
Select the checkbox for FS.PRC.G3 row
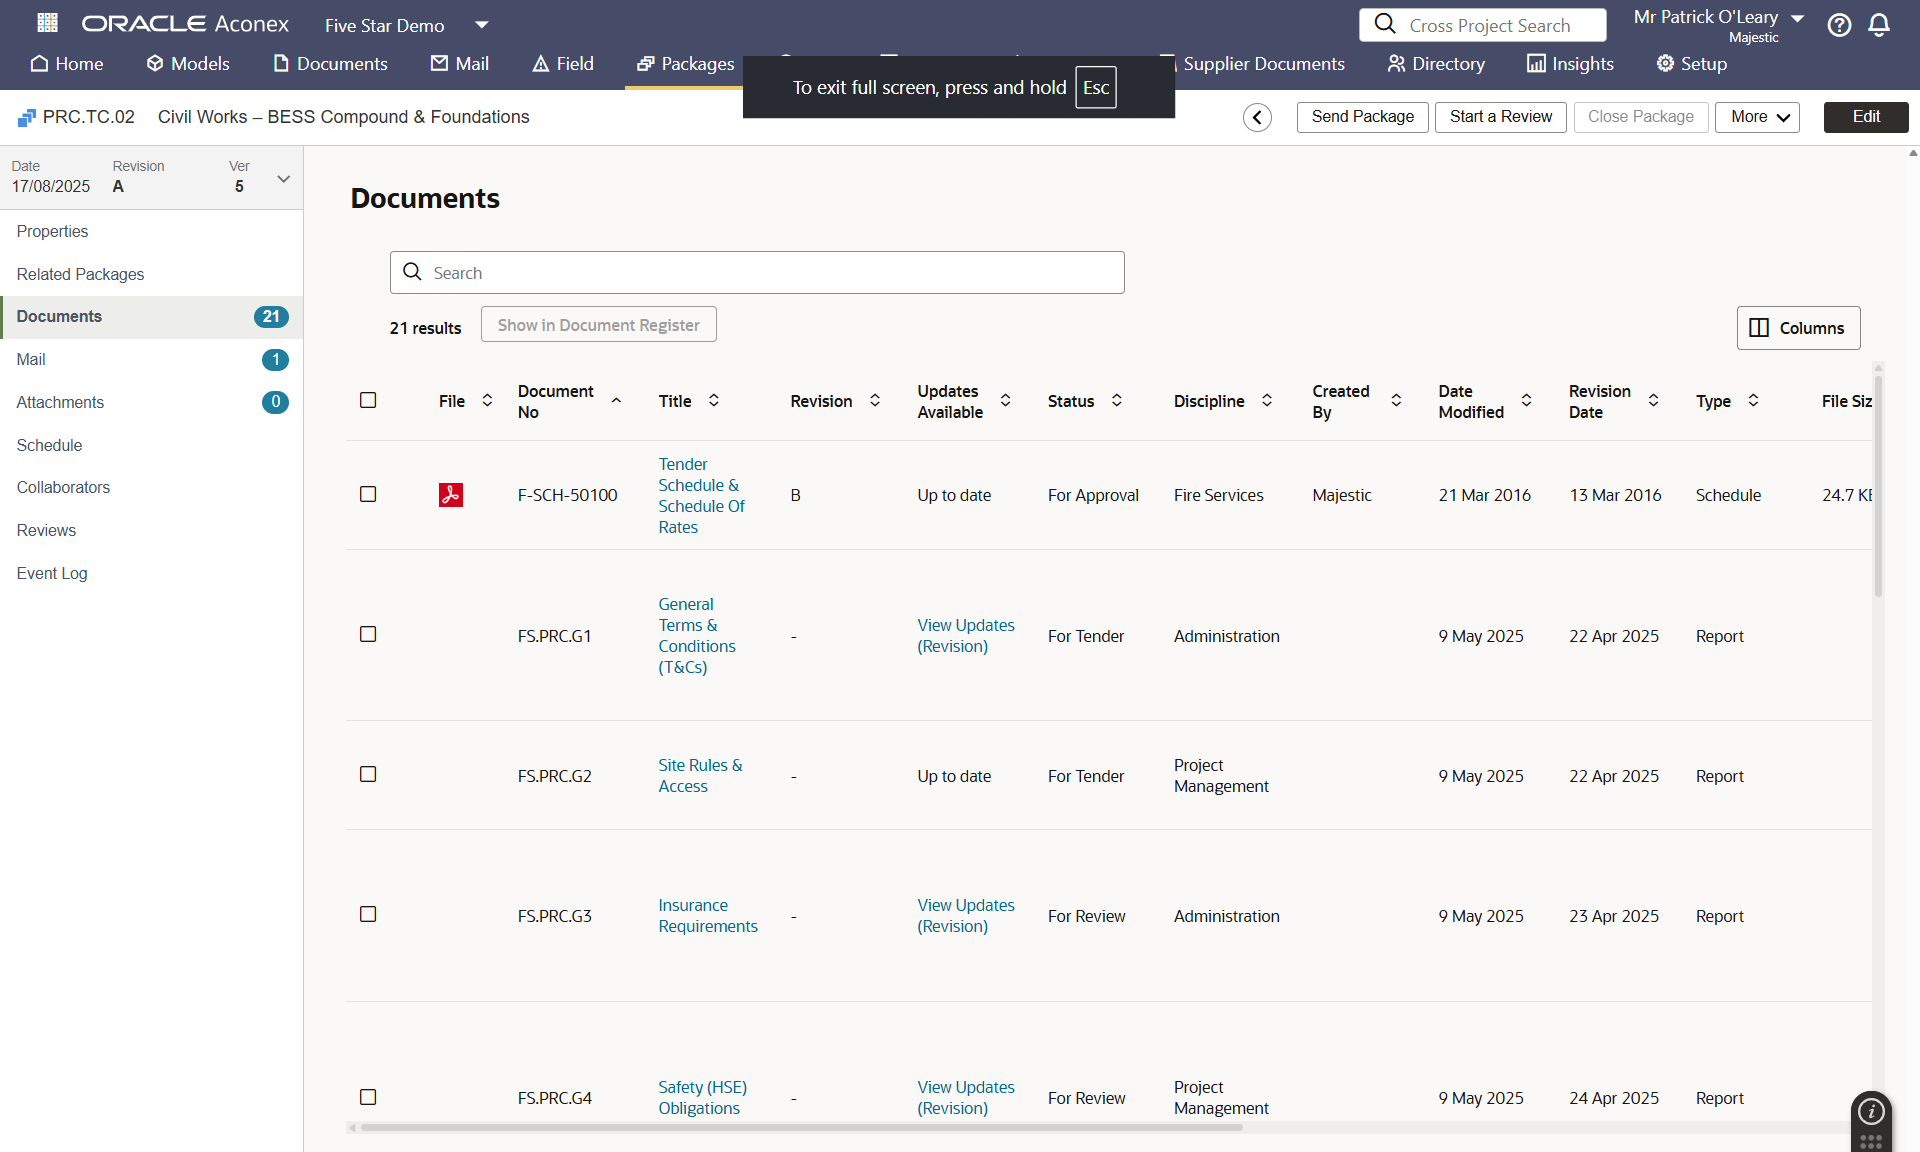pyautogui.click(x=368, y=915)
